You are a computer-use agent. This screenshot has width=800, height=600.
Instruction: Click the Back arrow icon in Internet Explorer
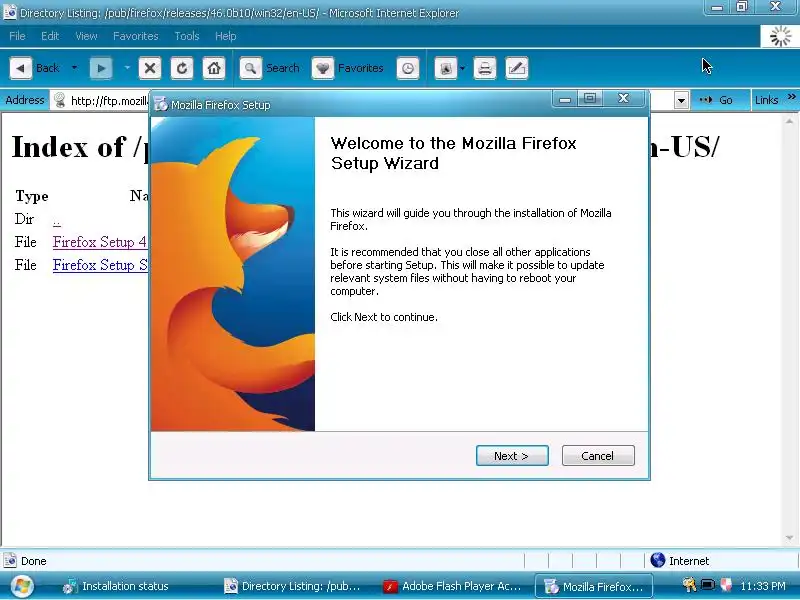click(x=20, y=68)
